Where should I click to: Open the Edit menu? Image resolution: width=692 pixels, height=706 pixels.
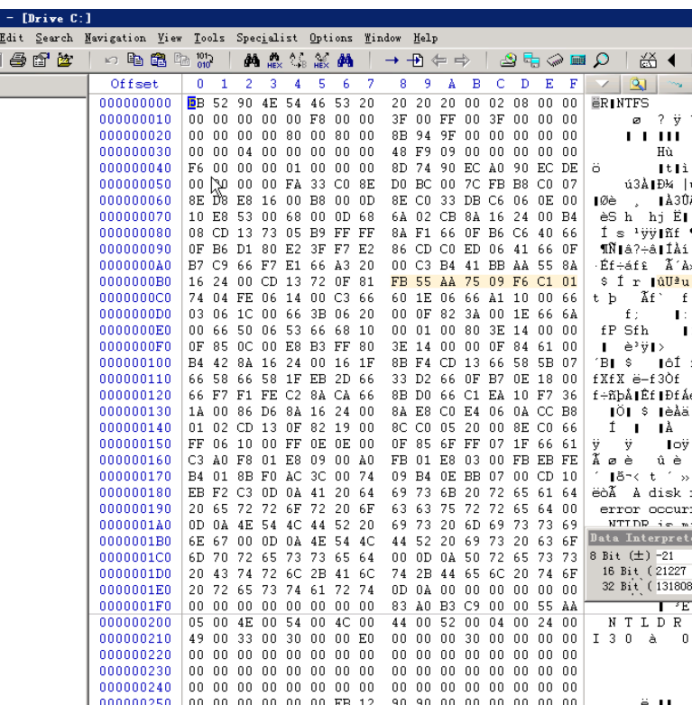pyautogui.click(x=11, y=38)
